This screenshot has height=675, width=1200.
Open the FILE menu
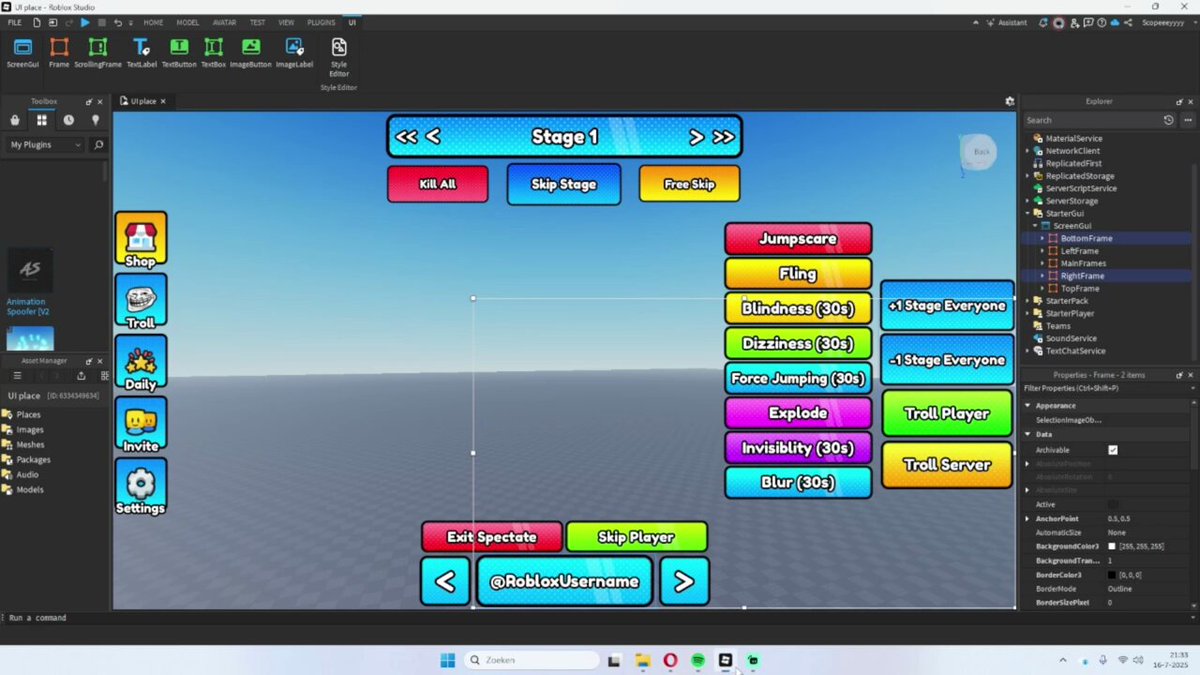15,22
